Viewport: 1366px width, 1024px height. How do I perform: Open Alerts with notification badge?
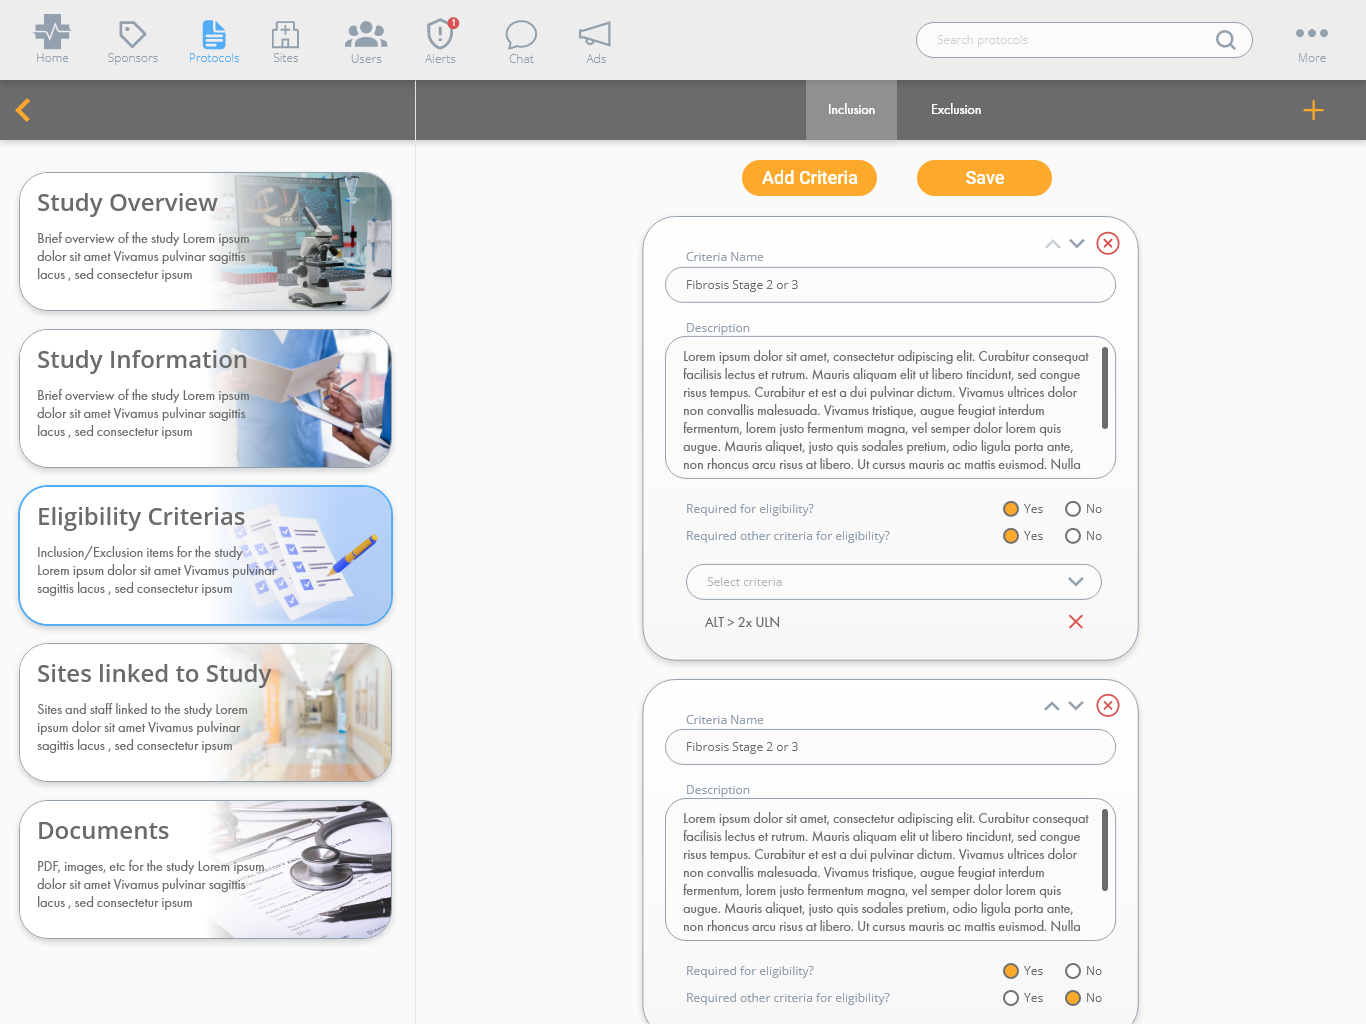tap(440, 35)
